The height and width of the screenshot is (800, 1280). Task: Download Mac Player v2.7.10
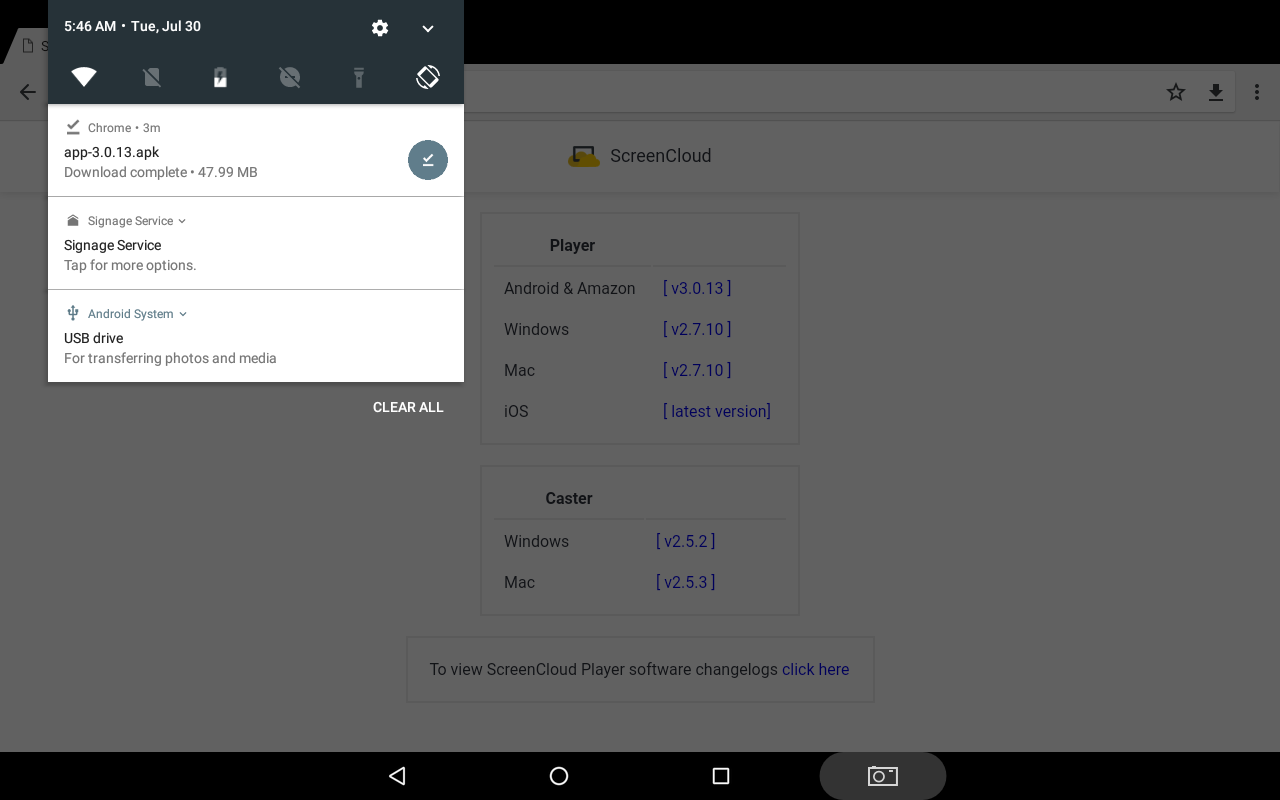click(697, 370)
